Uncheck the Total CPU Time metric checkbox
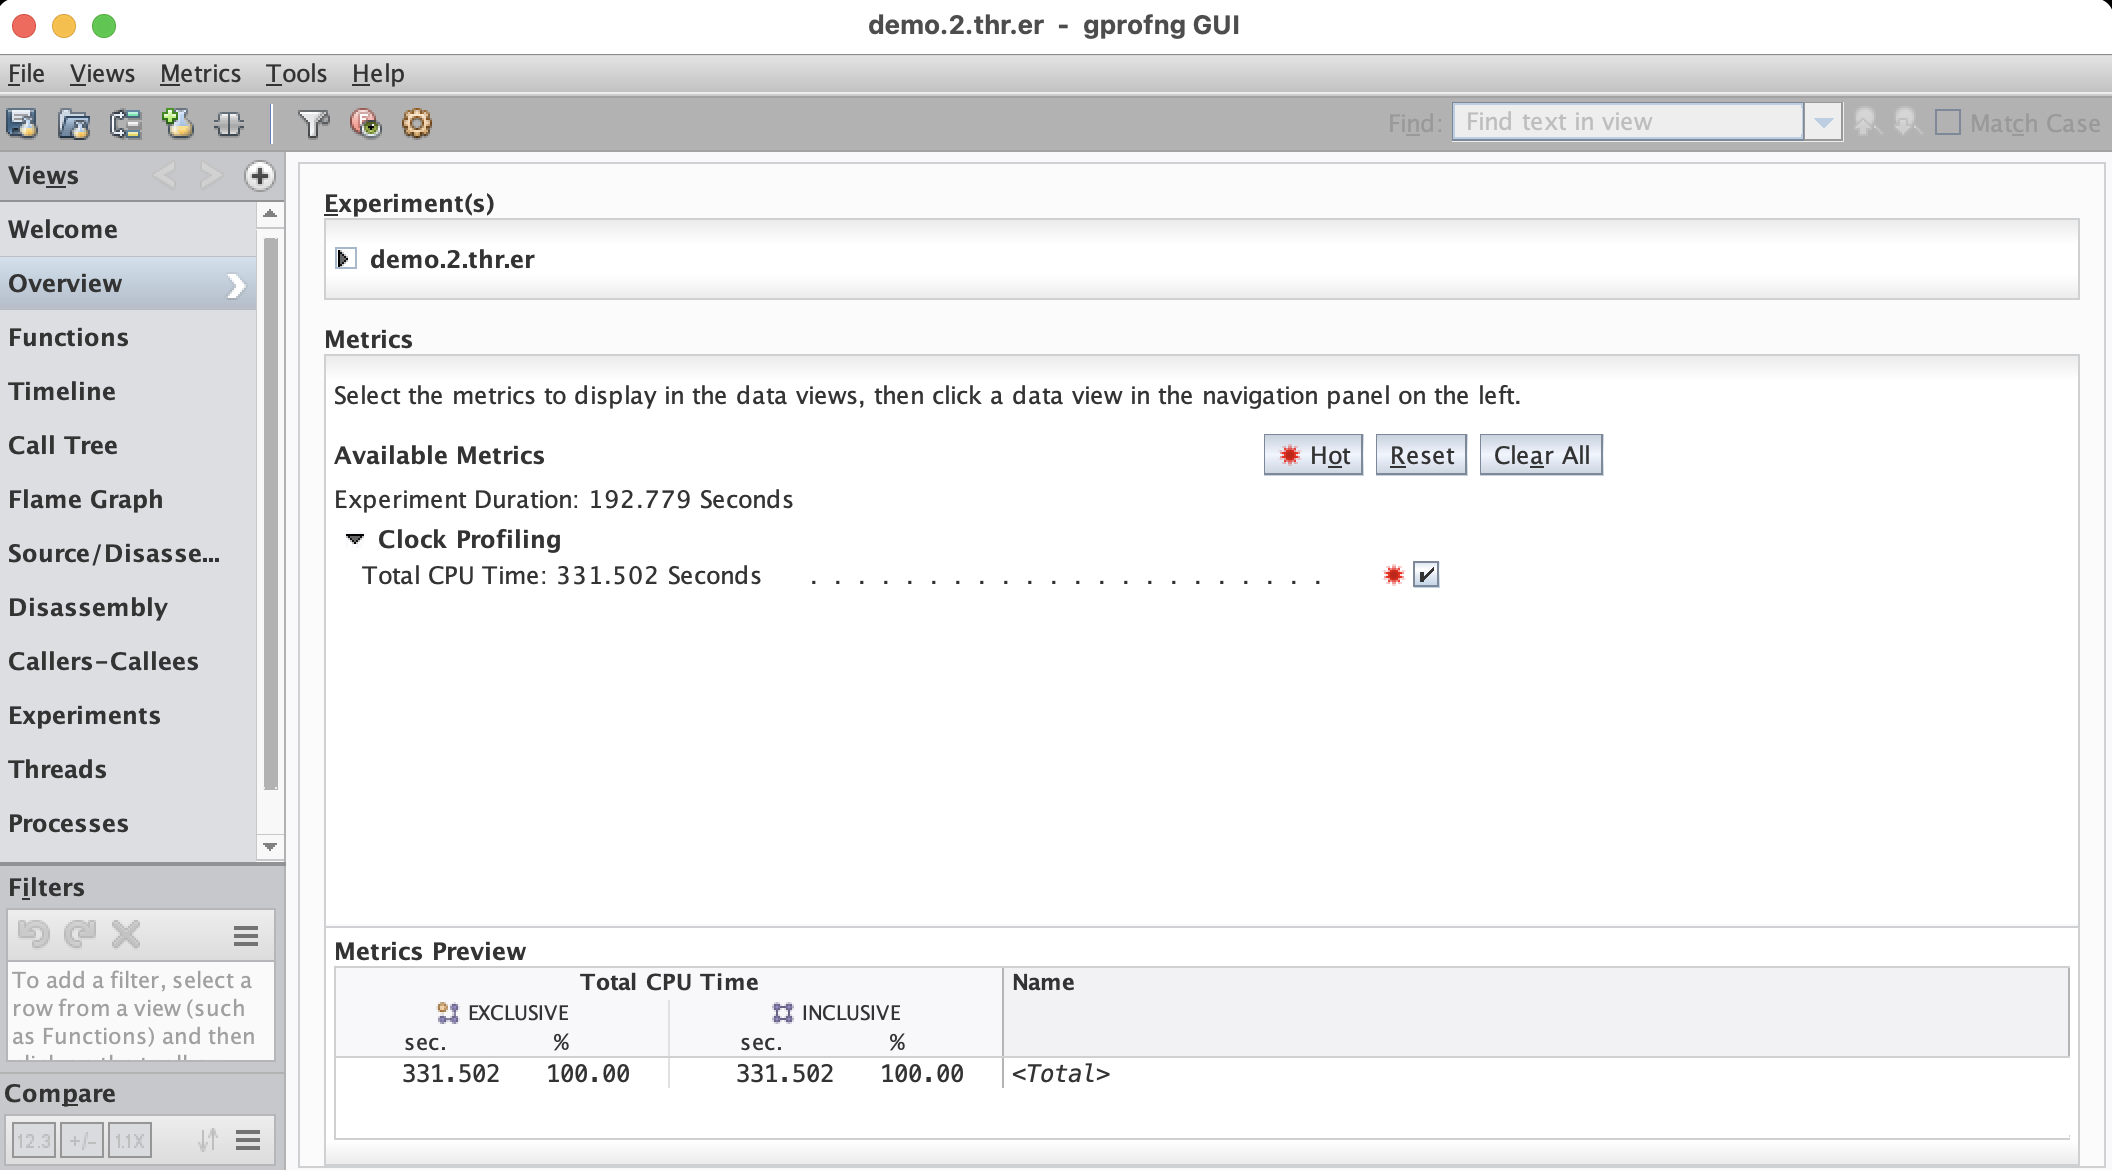 [x=1426, y=575]
